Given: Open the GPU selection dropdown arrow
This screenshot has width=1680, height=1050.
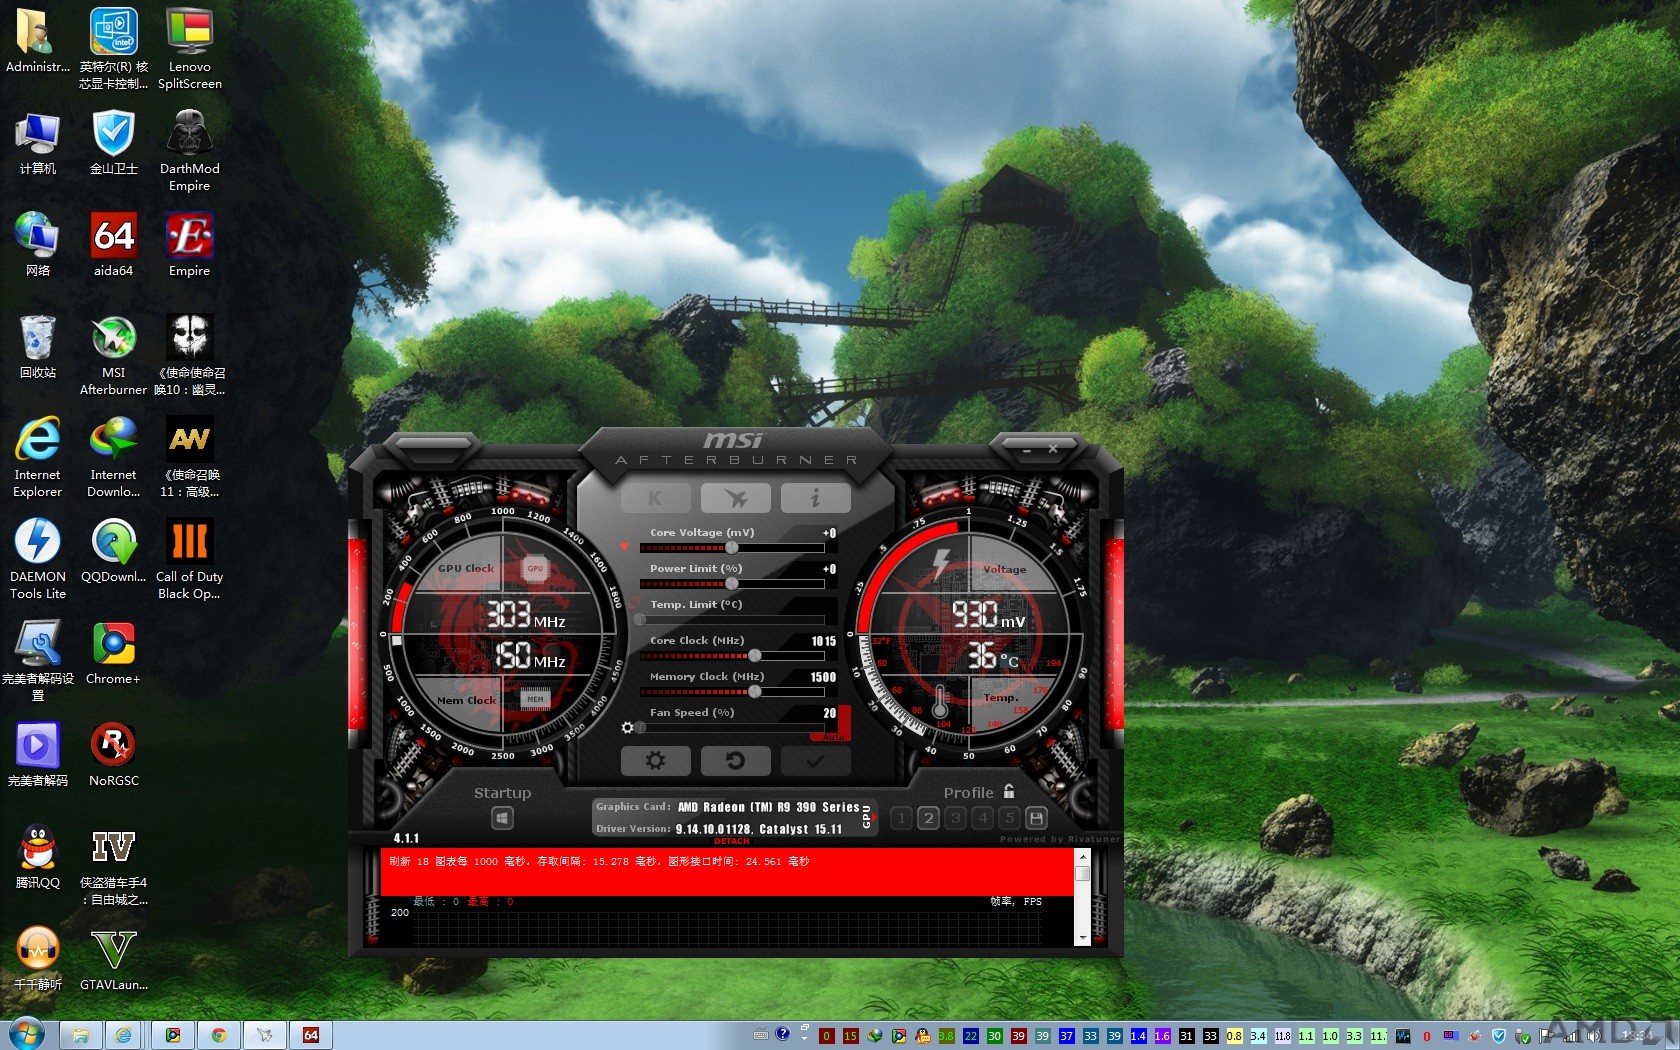Looking at the screenshot, I should [x=874, y=818].
